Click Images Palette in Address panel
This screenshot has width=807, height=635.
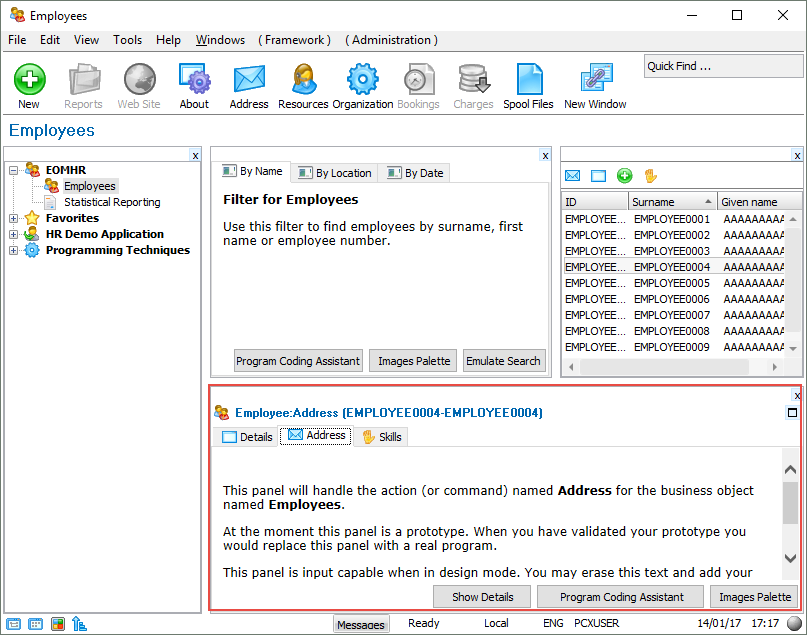tap(754, 597)
